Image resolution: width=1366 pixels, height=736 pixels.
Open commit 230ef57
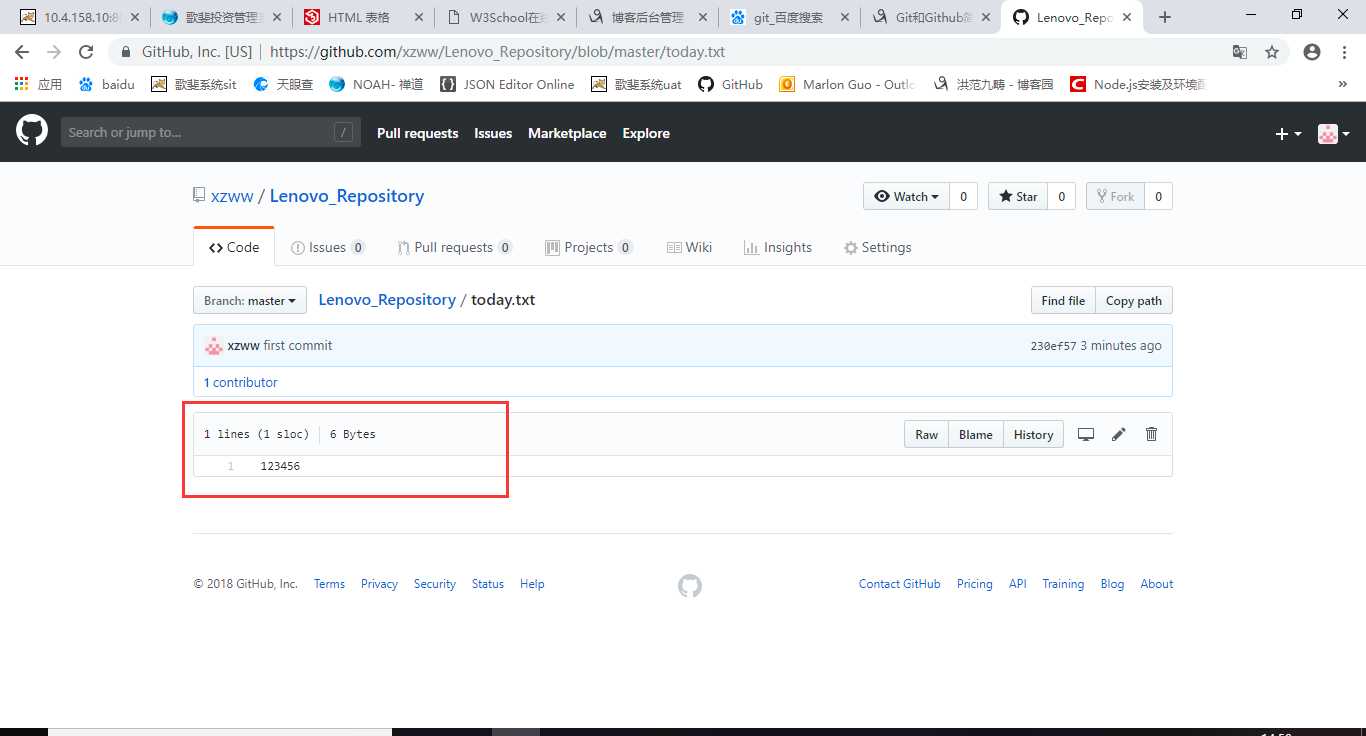pyautogui.click(x=1053, y=346)
